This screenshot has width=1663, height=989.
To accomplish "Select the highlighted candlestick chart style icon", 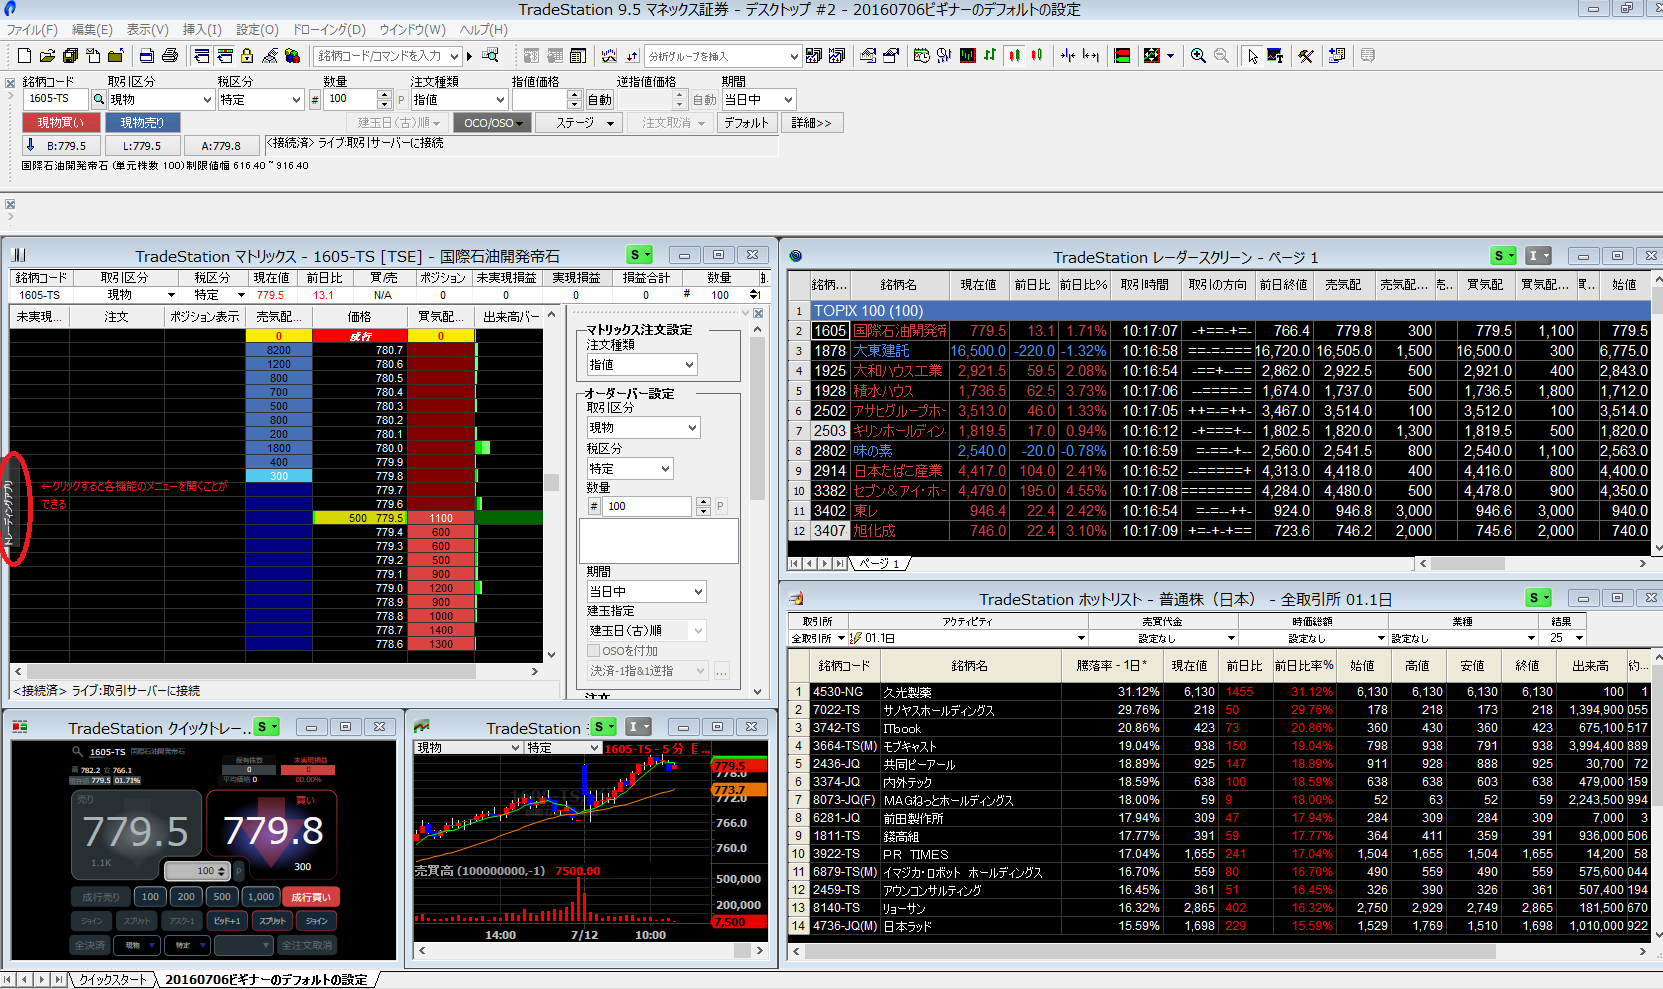I will [x=1014, y=56].
